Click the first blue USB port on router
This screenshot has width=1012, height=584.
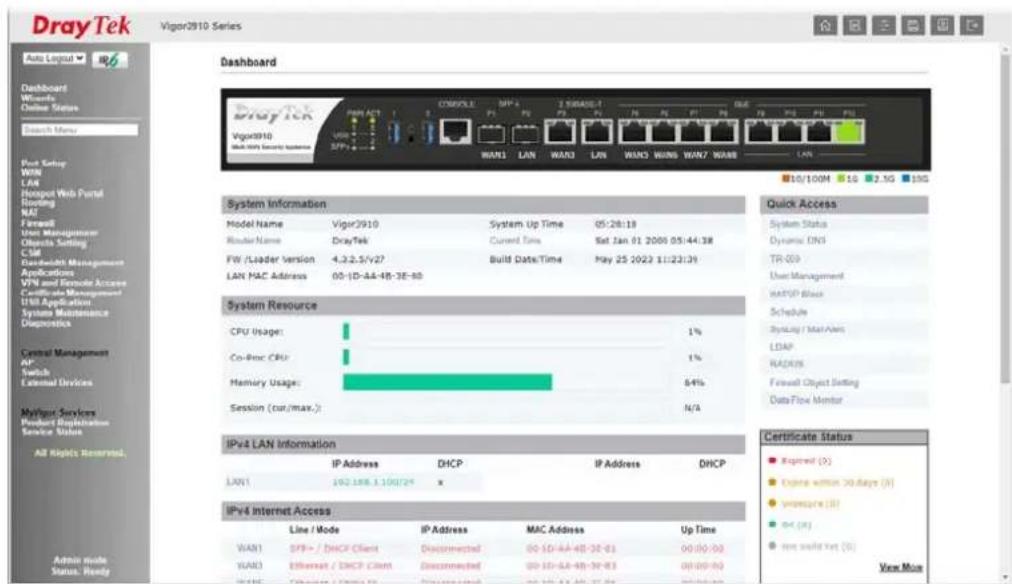click(x=394, y=132)
